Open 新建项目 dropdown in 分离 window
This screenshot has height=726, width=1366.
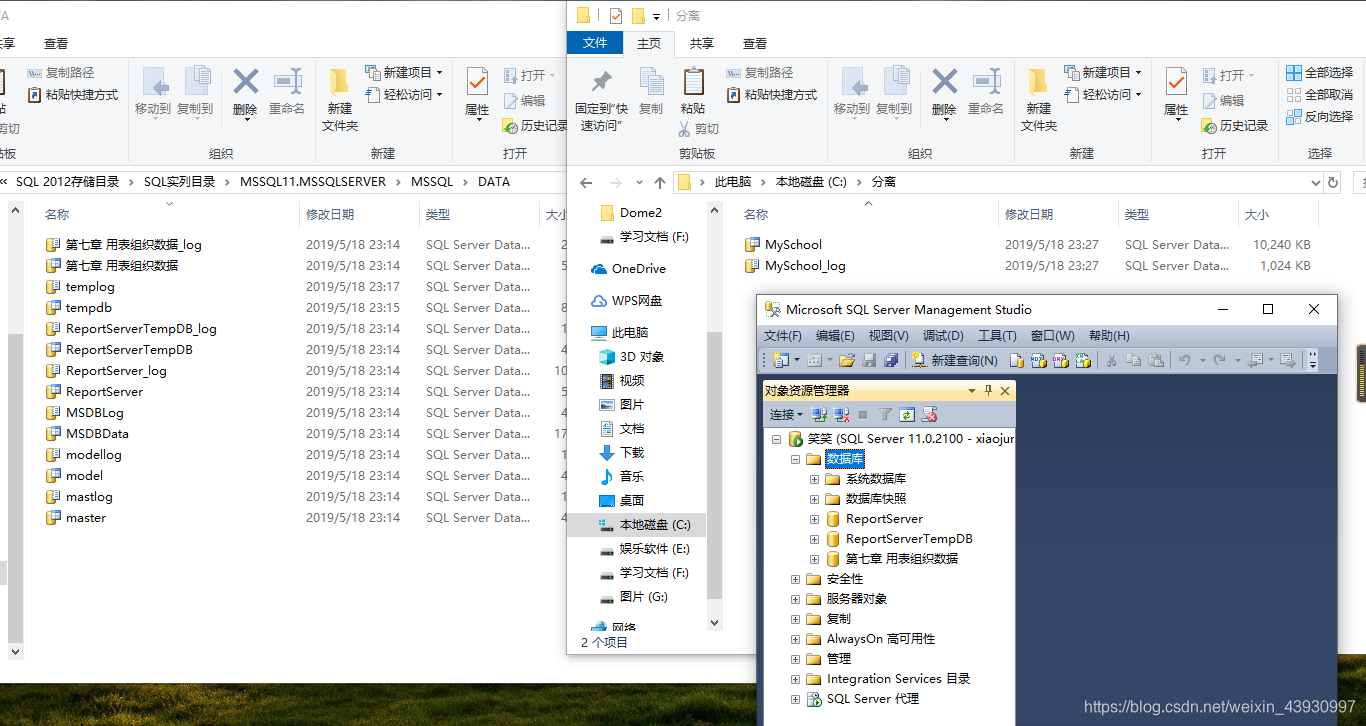(x=1102, y=73)
